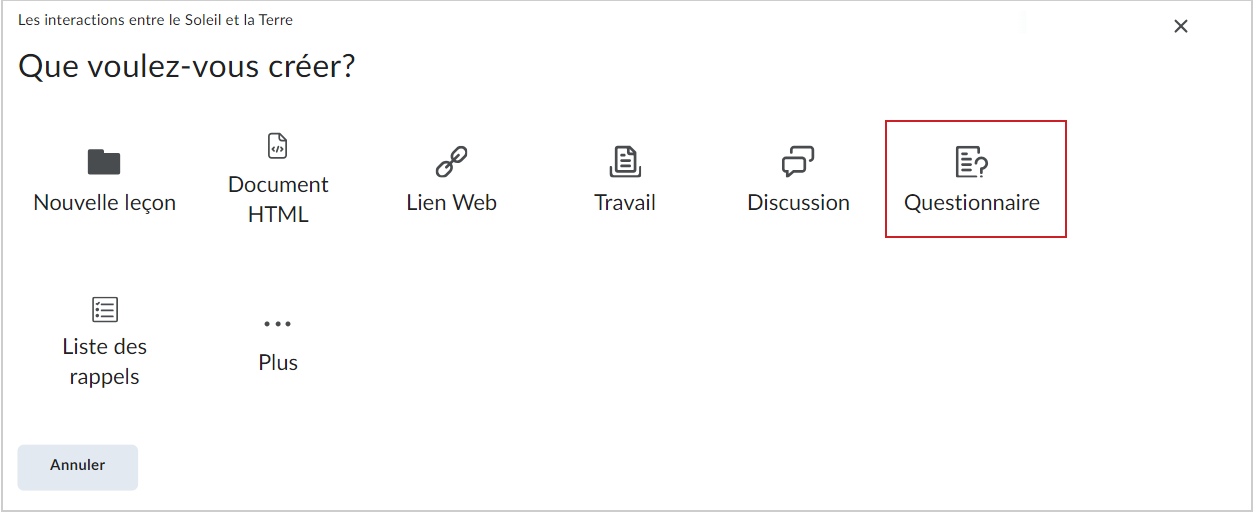Click the Travail assignment icon
1254x512 pixels.
[x=625, y=161]
